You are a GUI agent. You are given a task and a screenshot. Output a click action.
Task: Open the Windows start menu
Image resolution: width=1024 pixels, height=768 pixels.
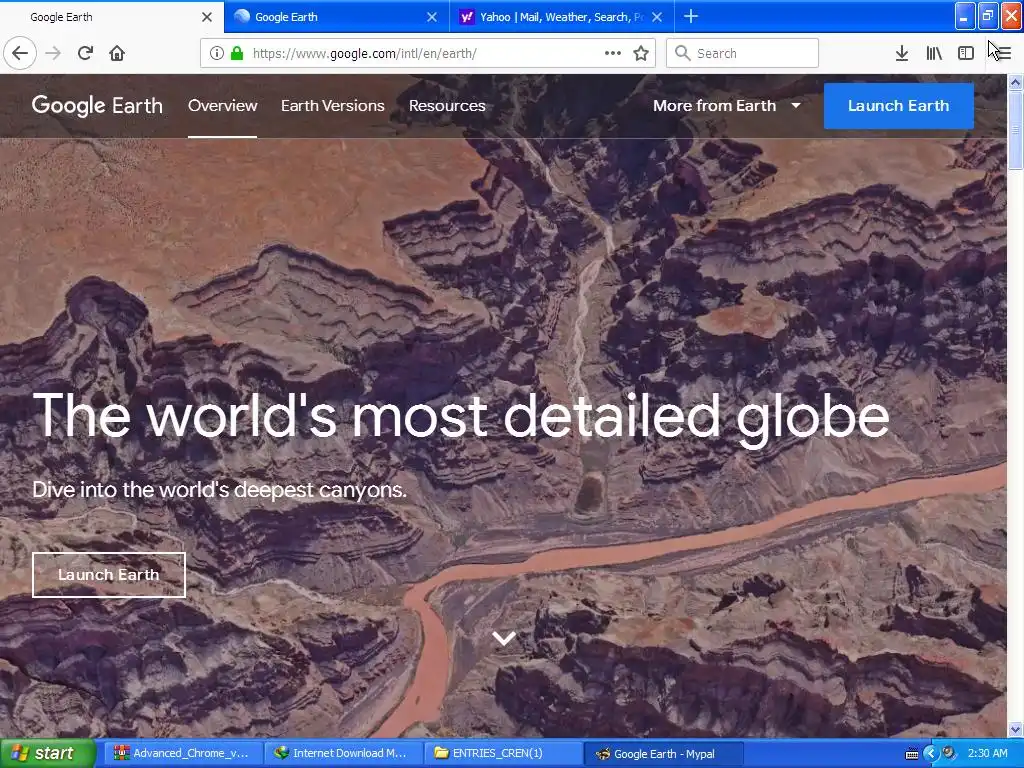click(x=47, y=754)
